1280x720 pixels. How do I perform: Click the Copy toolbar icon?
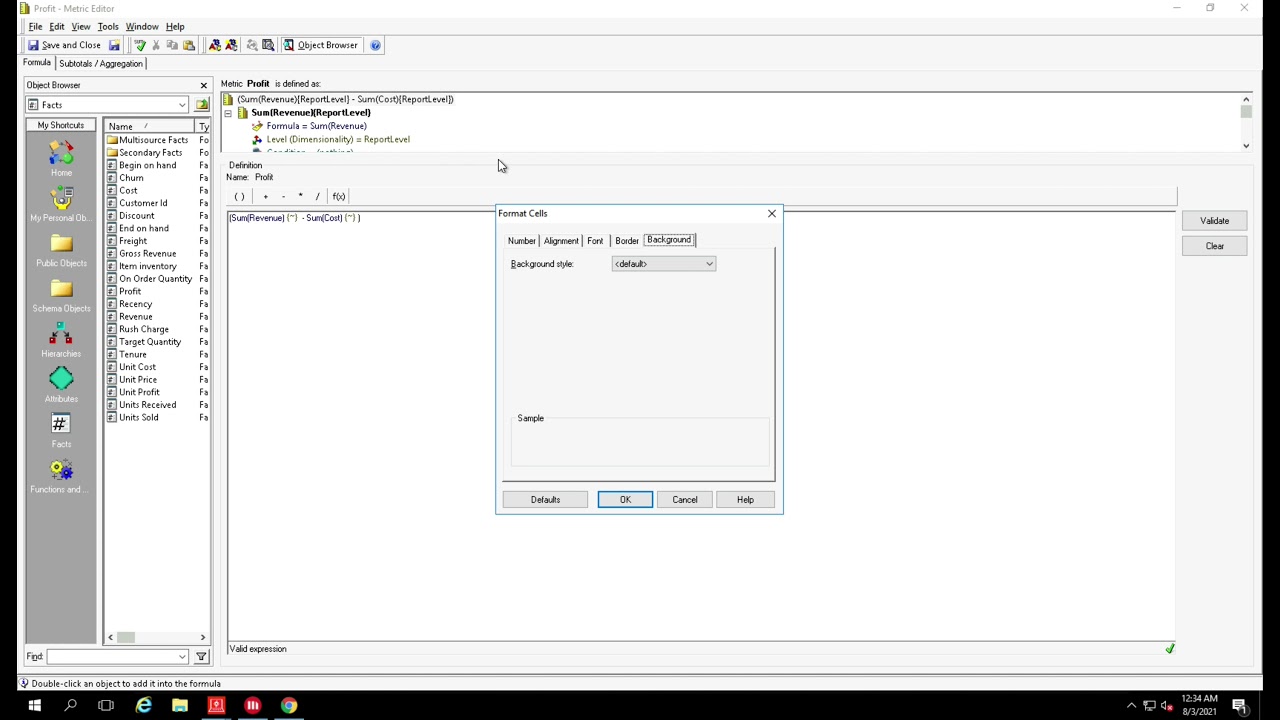click(172, 45)
